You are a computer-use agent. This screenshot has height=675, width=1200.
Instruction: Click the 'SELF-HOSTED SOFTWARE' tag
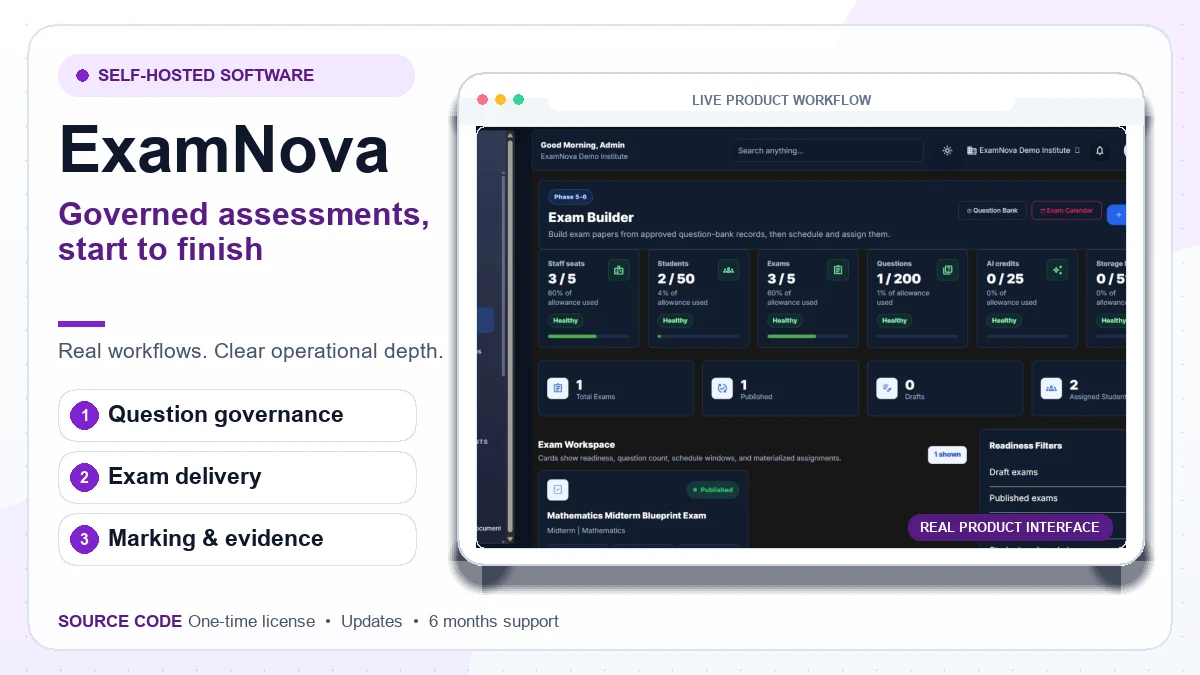[236, 75]
